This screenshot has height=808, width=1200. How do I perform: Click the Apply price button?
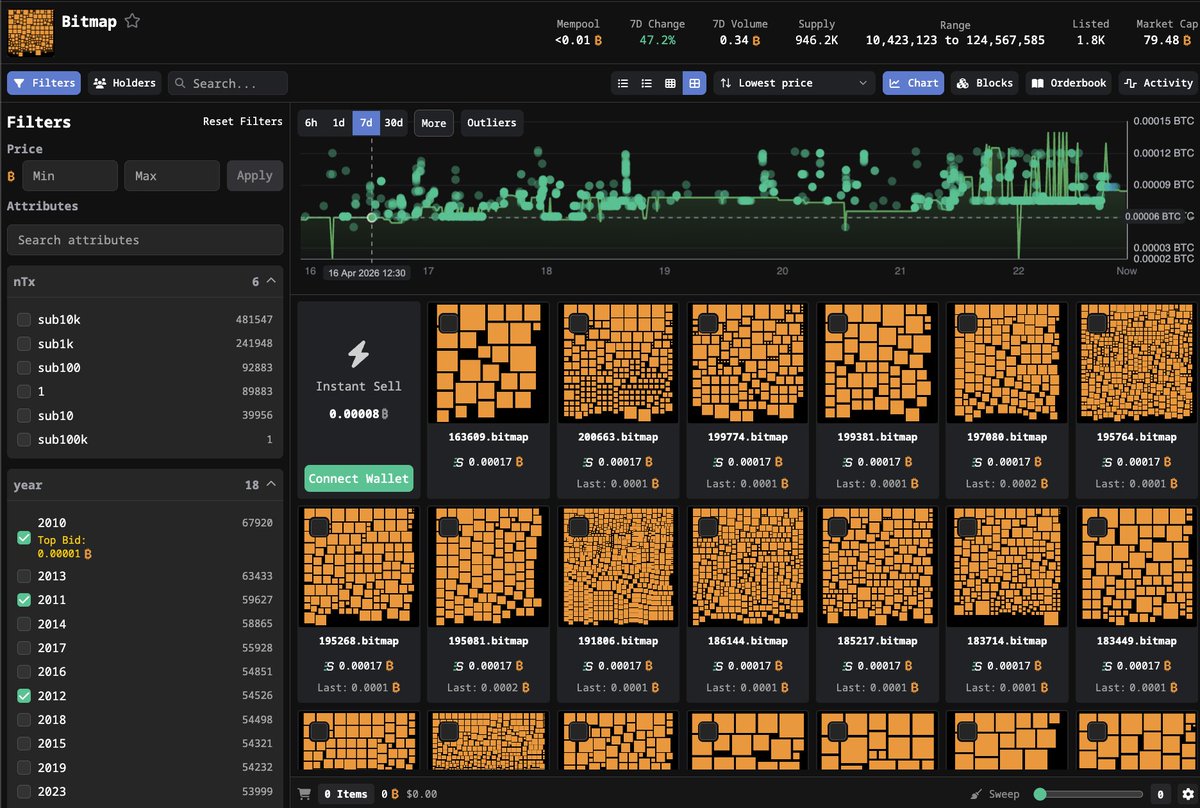255,176
